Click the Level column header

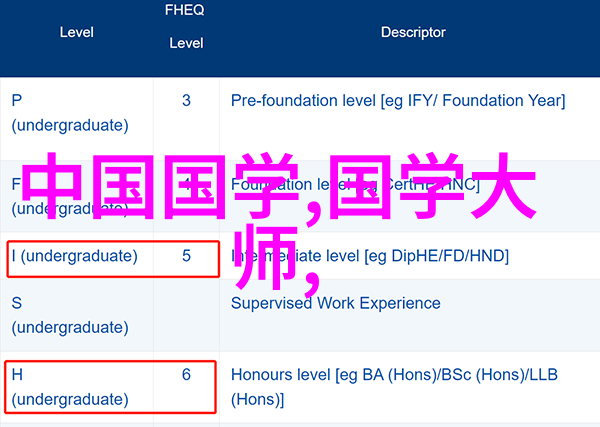pyautogui.click(x=77, y=32)
